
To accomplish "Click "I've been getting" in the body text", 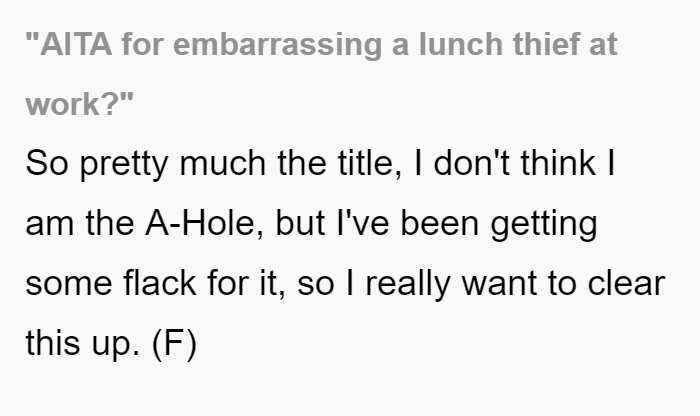I will [467, 225].
